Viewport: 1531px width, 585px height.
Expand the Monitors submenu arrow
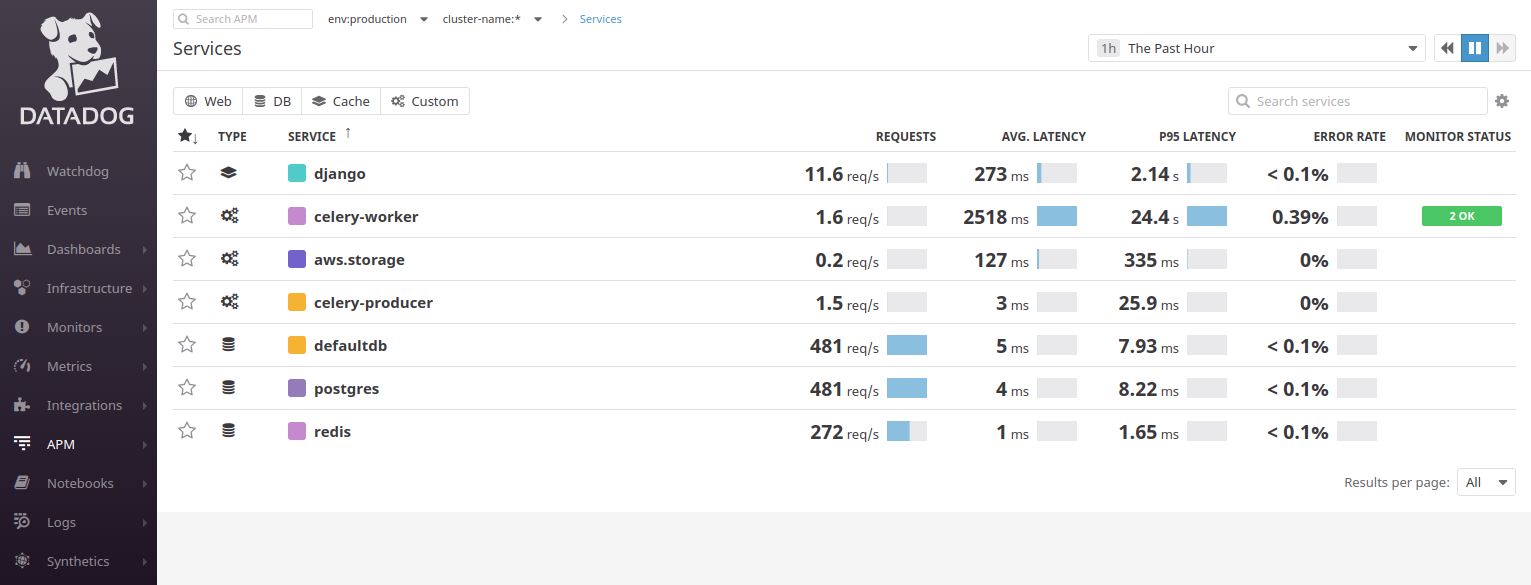[145, 327]
